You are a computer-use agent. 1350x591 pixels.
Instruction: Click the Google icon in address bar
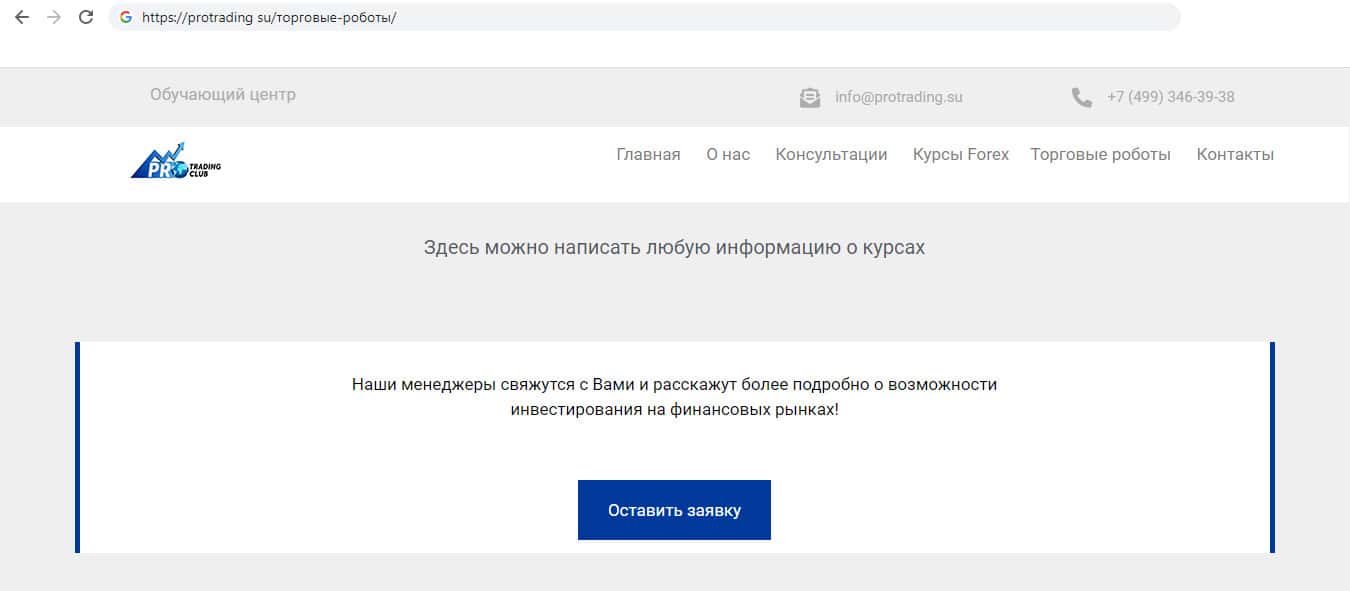pos(126,17)
